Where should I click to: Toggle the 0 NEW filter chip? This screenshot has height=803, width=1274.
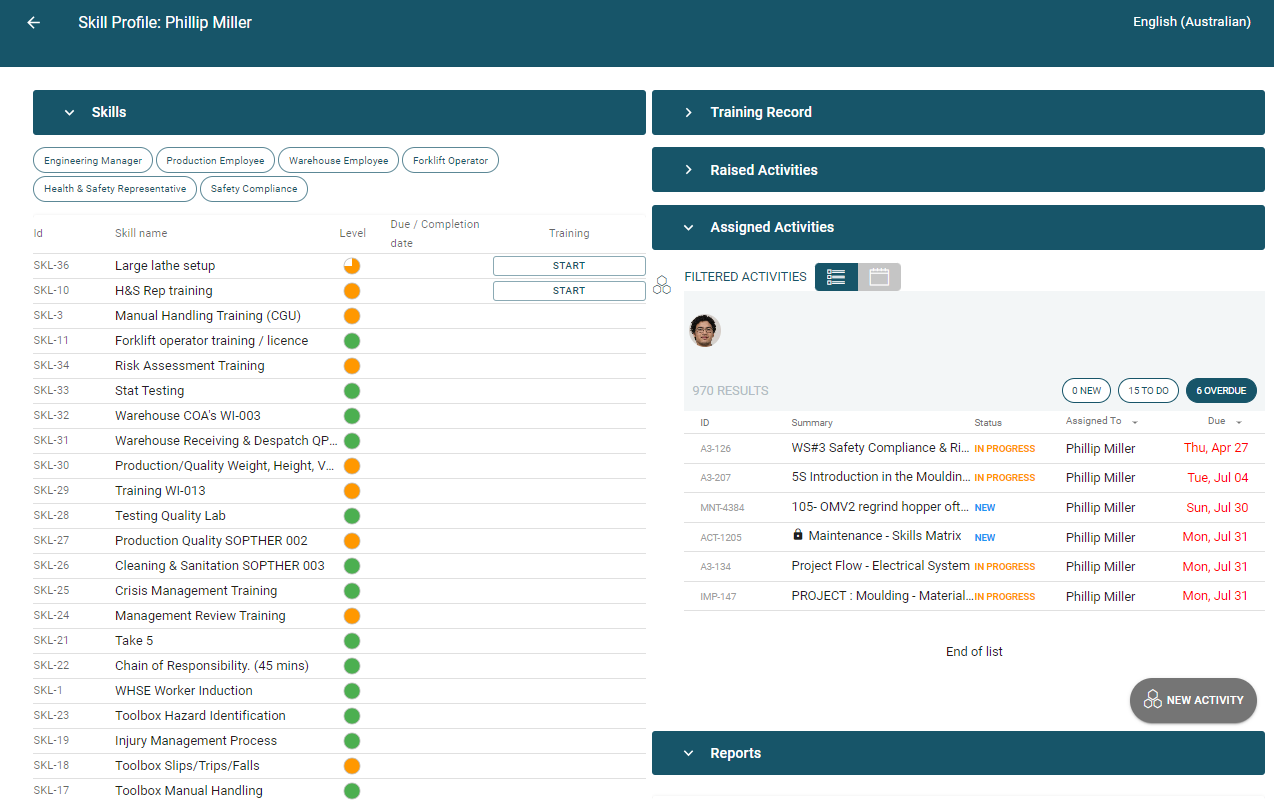click(x=1086, y=391)
